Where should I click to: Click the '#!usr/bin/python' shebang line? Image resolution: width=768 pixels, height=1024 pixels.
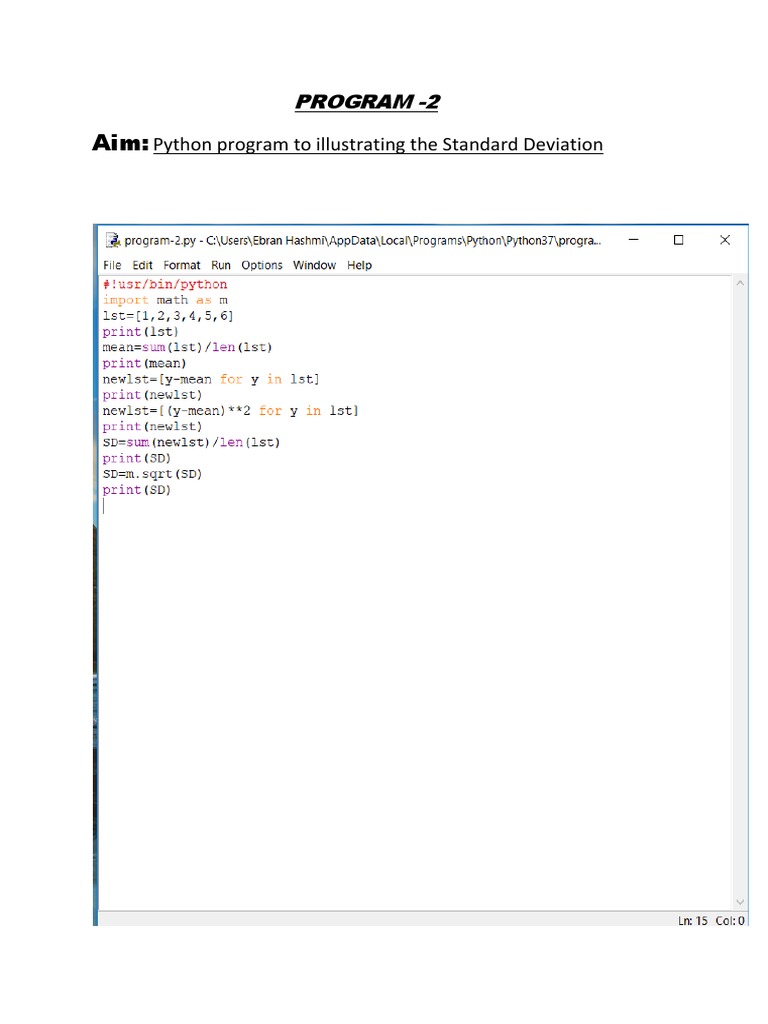pos(165,284)
